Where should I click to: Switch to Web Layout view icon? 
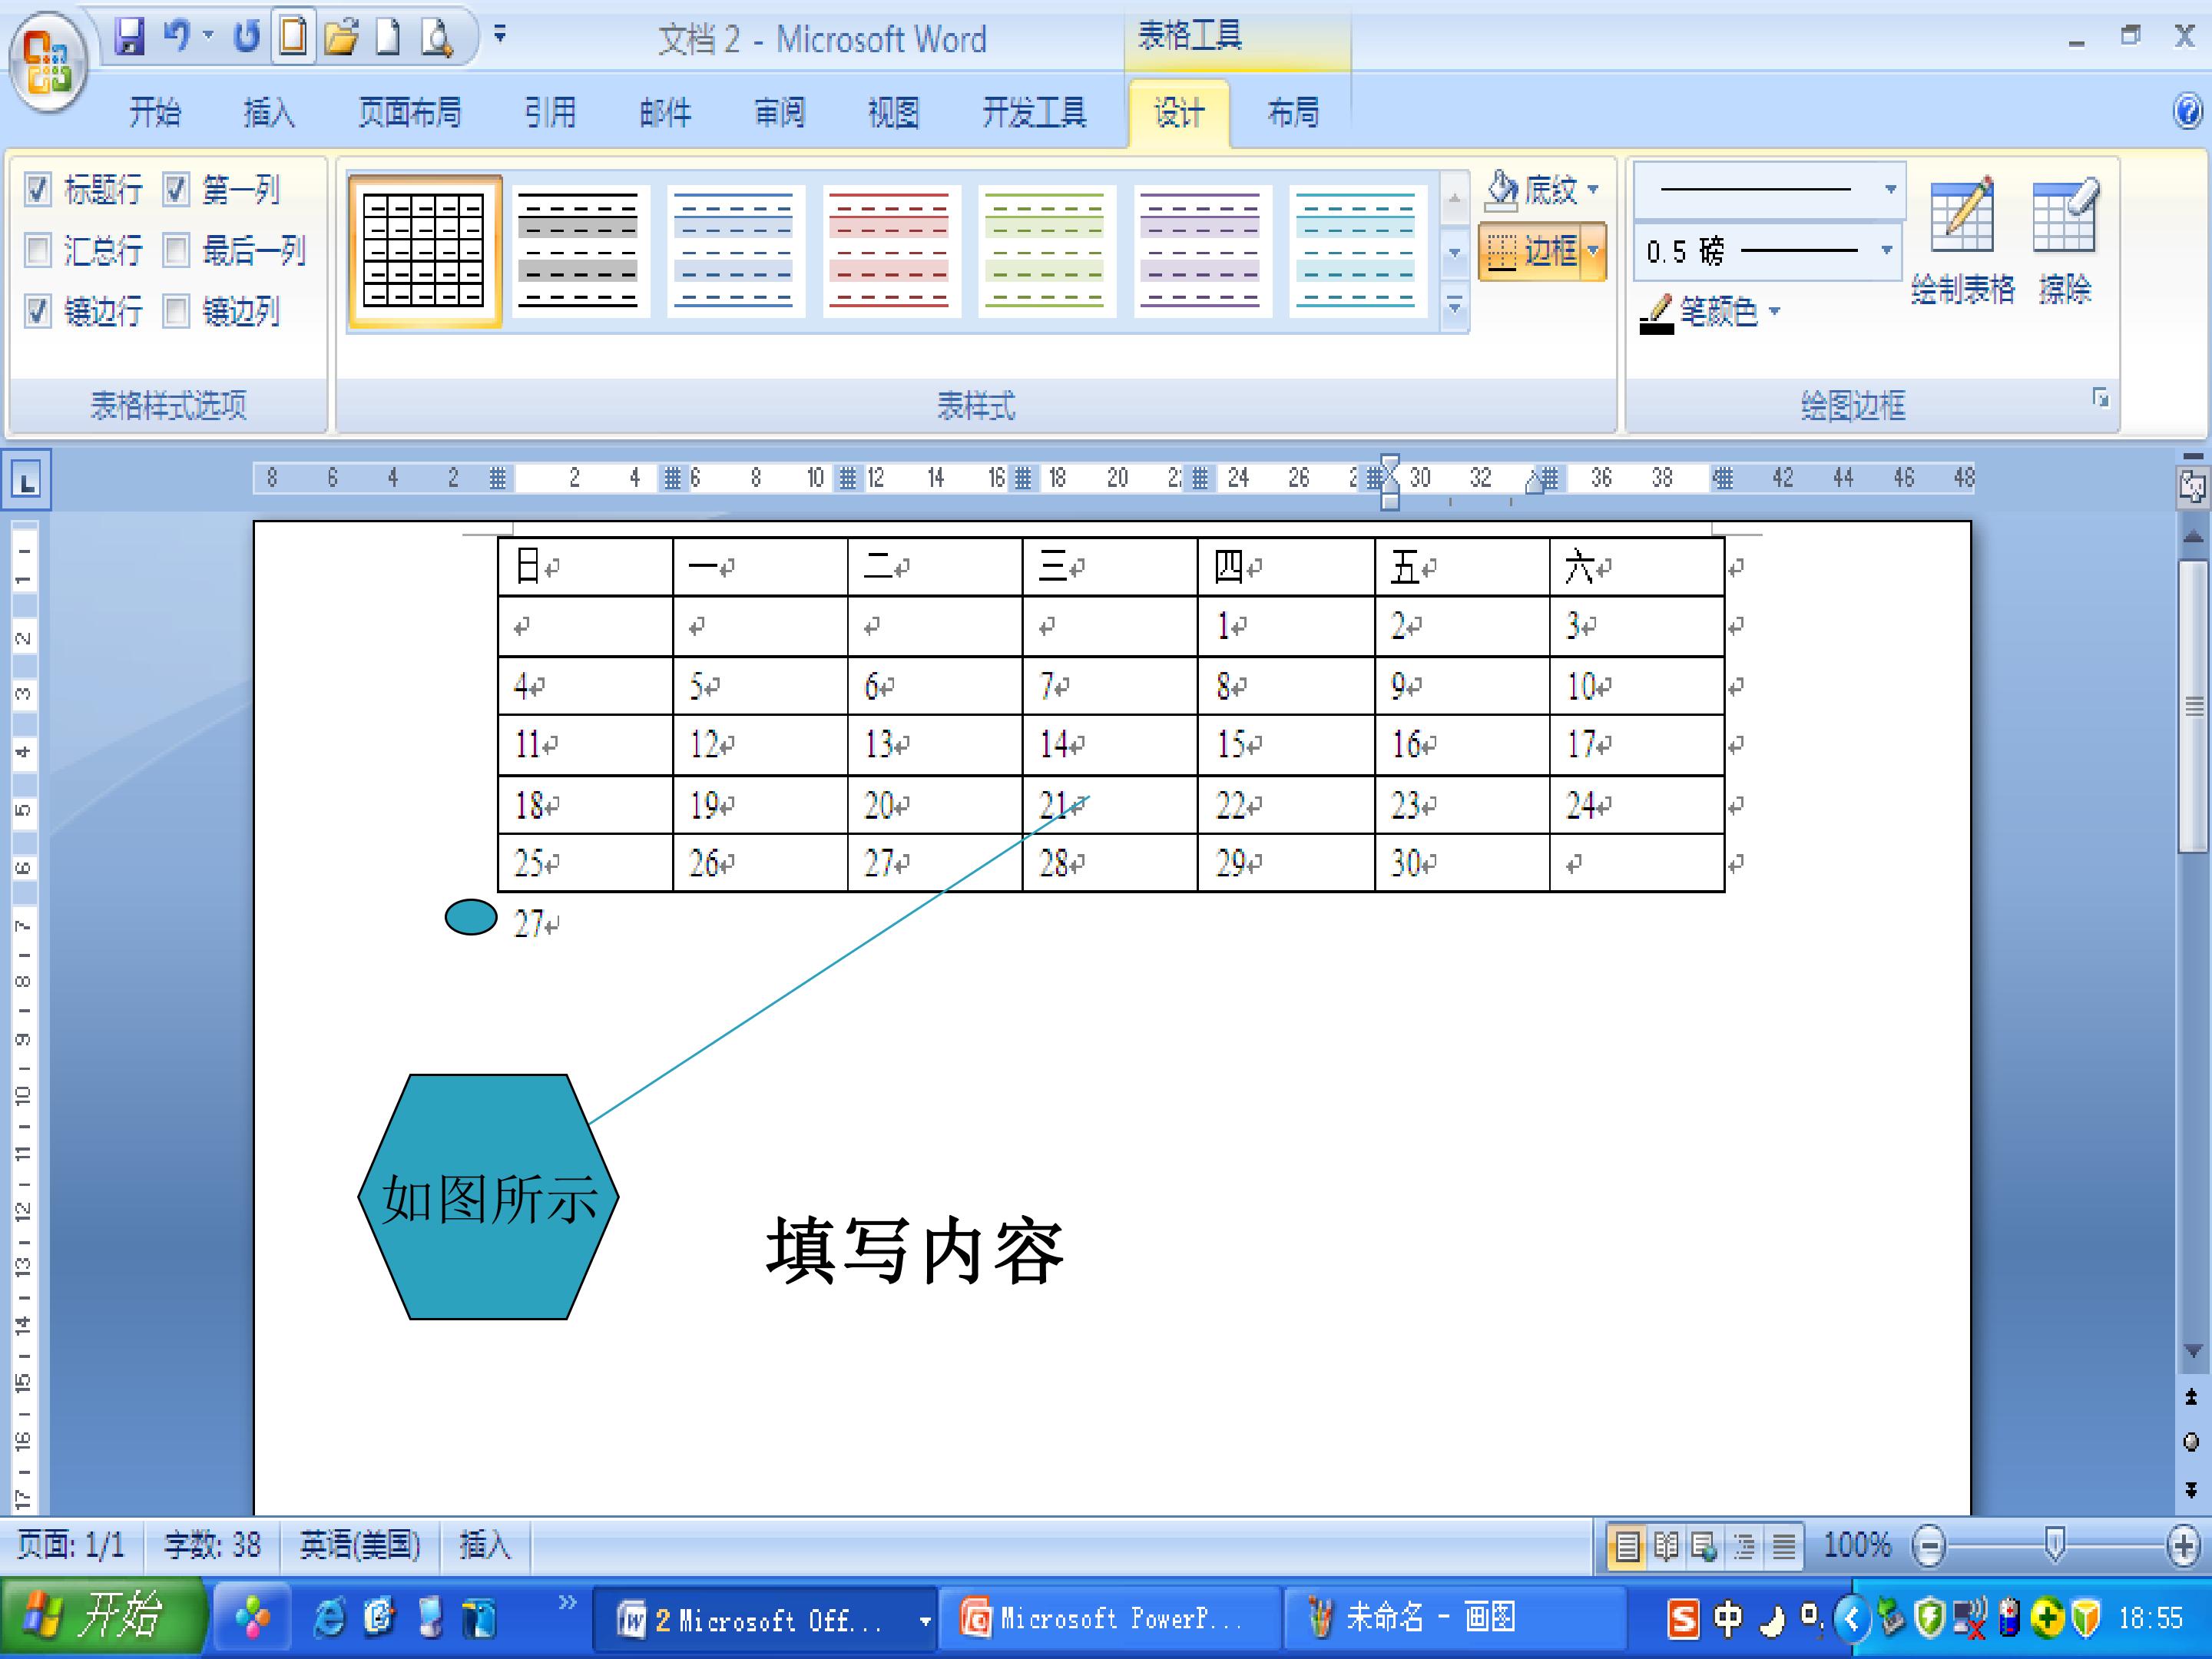point(1705,1547)
